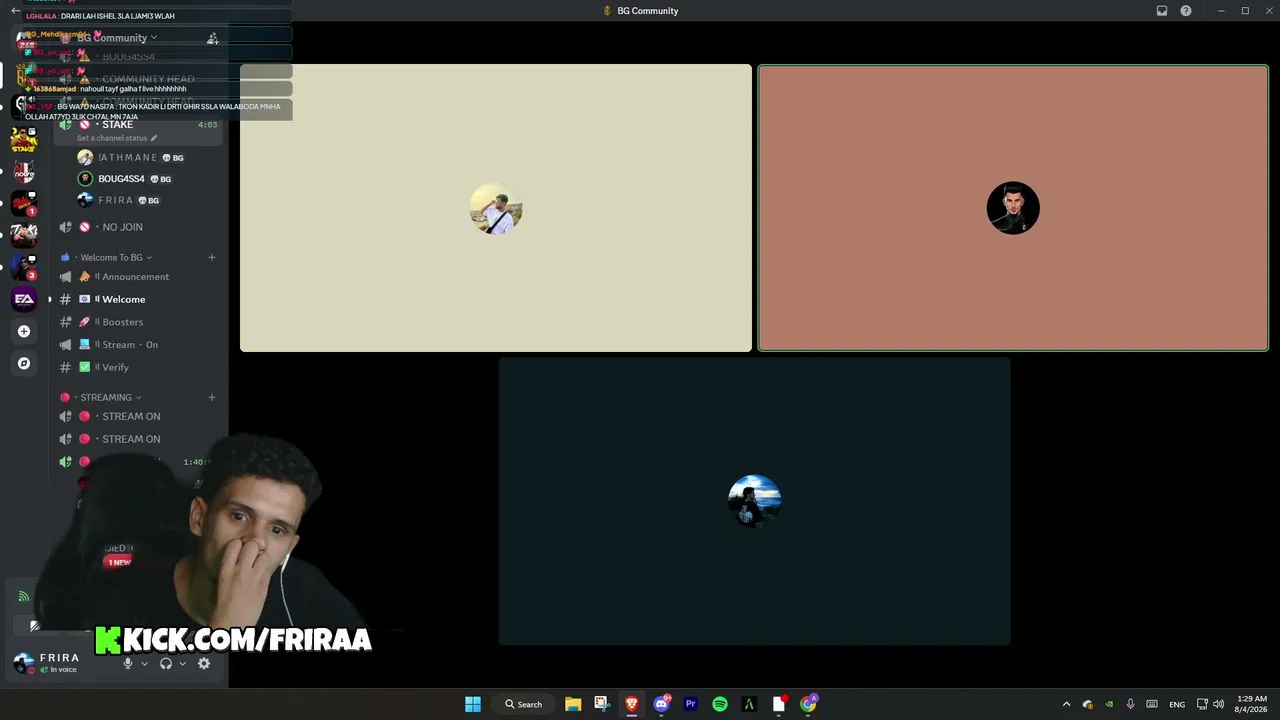Open FRIRA user profile in bottom panel
This screenshot has height=720, width=1280.
pos(60,663)
